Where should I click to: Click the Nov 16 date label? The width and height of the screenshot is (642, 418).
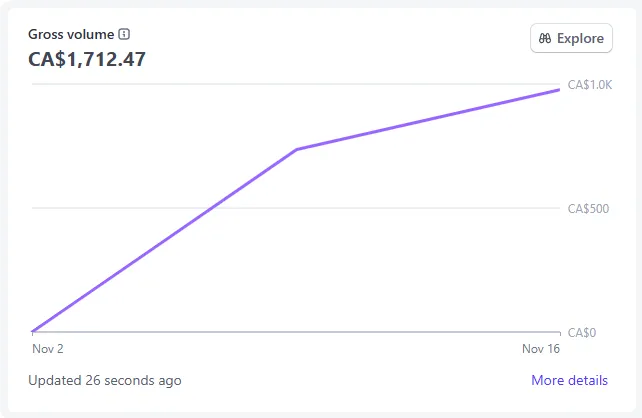pos(541,349)
